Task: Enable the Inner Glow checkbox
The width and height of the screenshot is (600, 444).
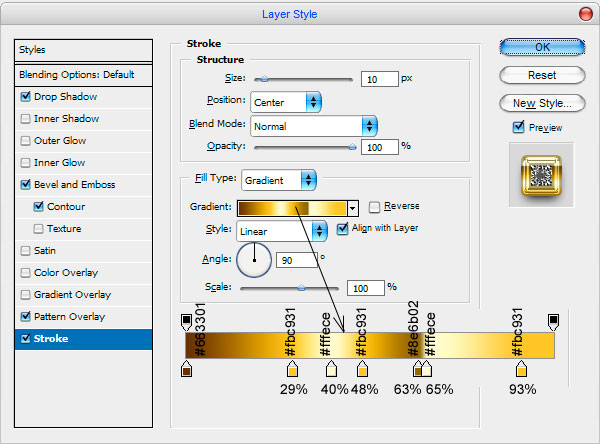Action: tap(26, 163)
